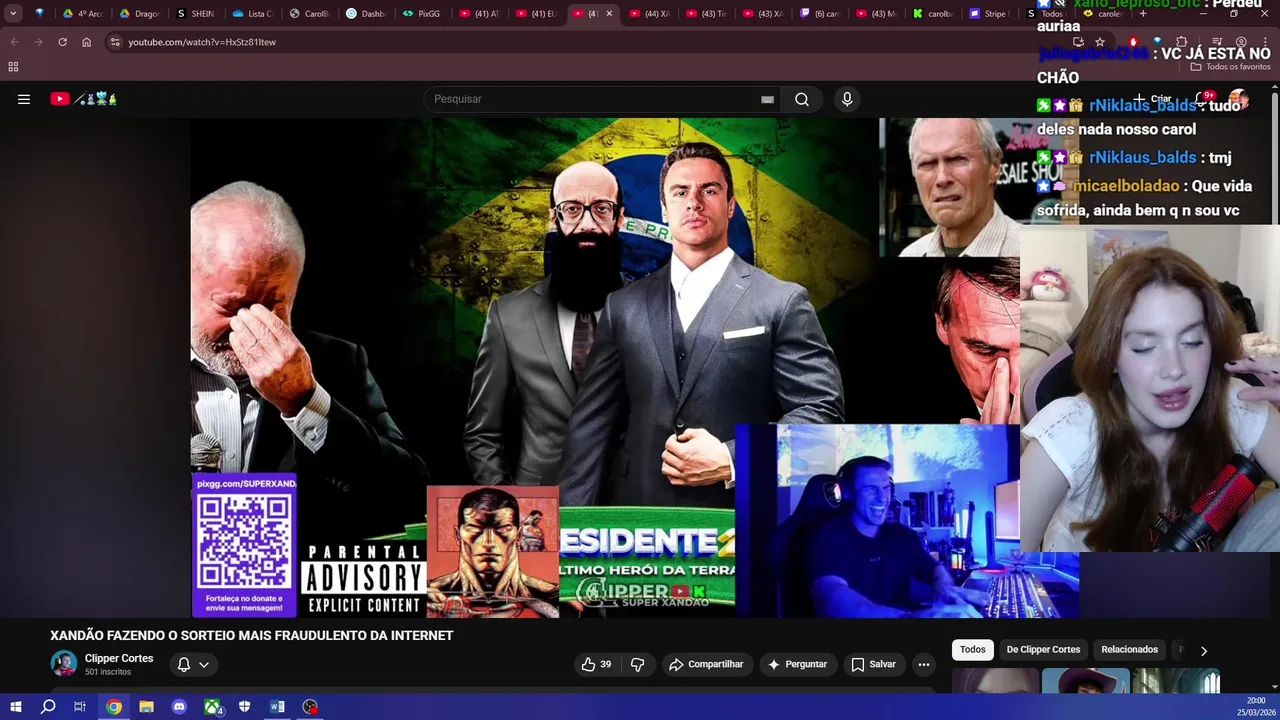The height and width of the screenshot is (720, 1280).
Task: Click the browser forward arrow
Action: coord(38,42)
